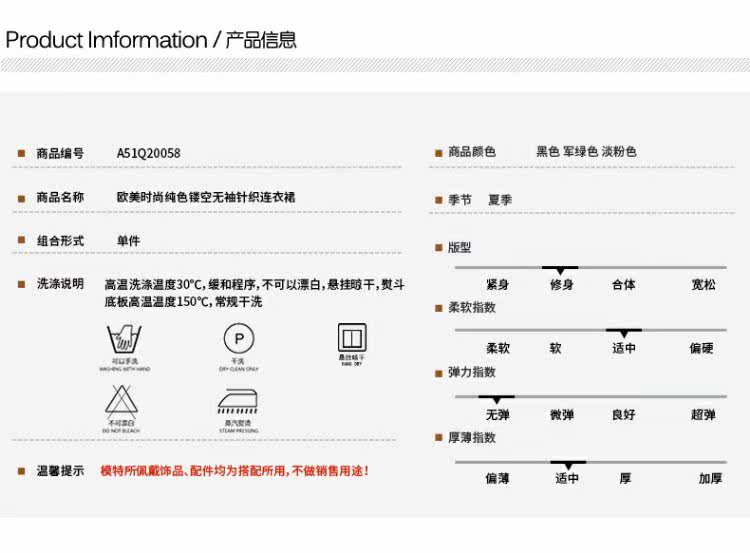Click the hand wash care icon
750x553 pixels.
(124, 339)
